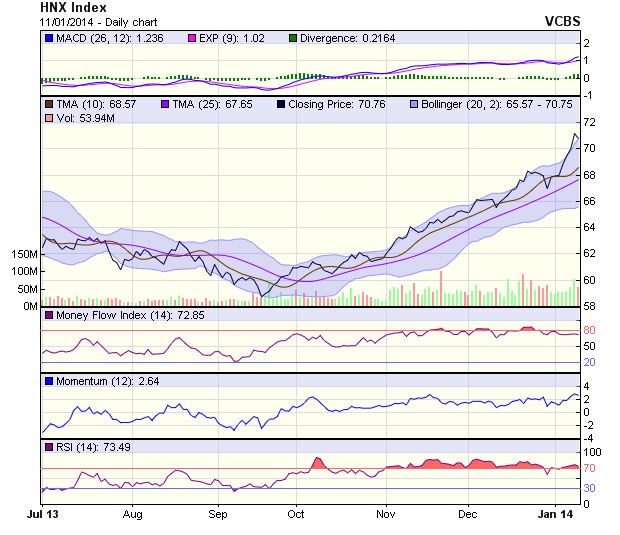
Task: Click the RSI (14) legend square
Action: pyautogui.click(x=49, y=446)
